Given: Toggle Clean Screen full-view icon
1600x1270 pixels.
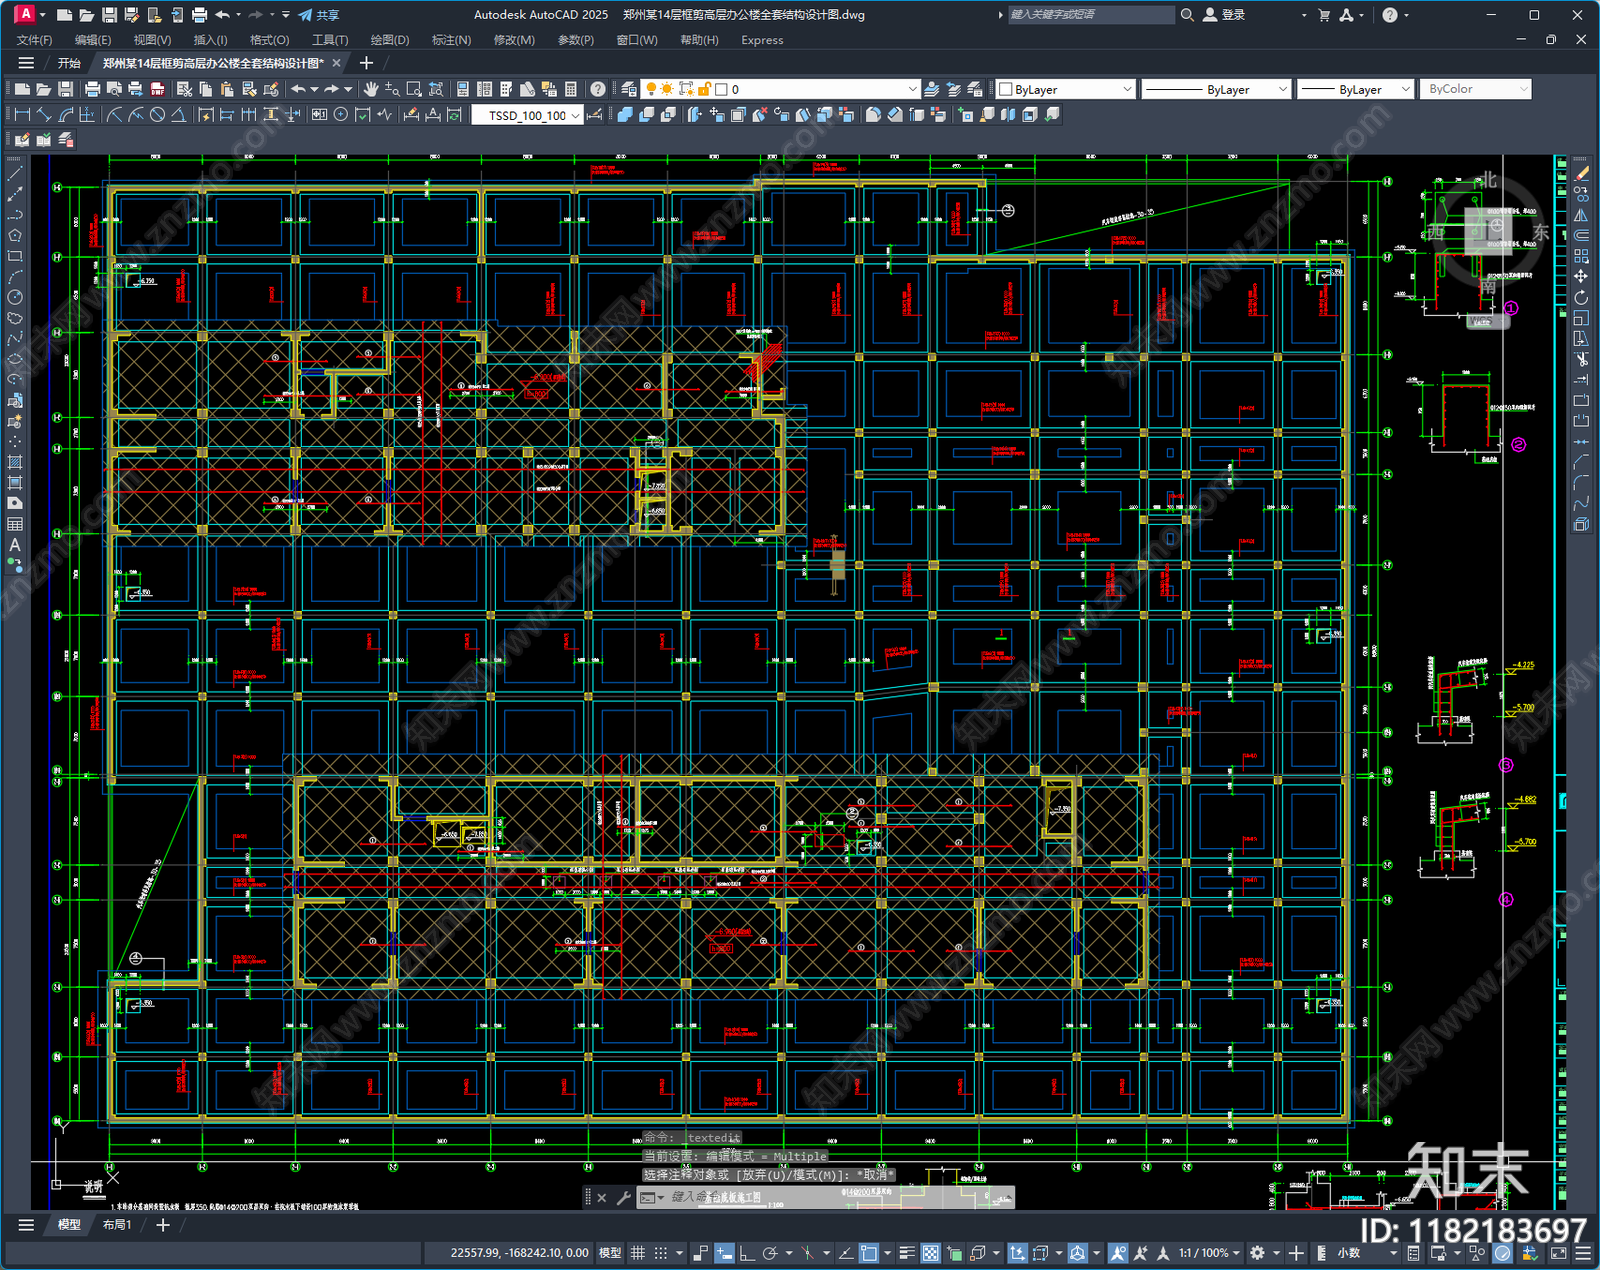Looking at the screenshot, I should pos(1558,1253).
